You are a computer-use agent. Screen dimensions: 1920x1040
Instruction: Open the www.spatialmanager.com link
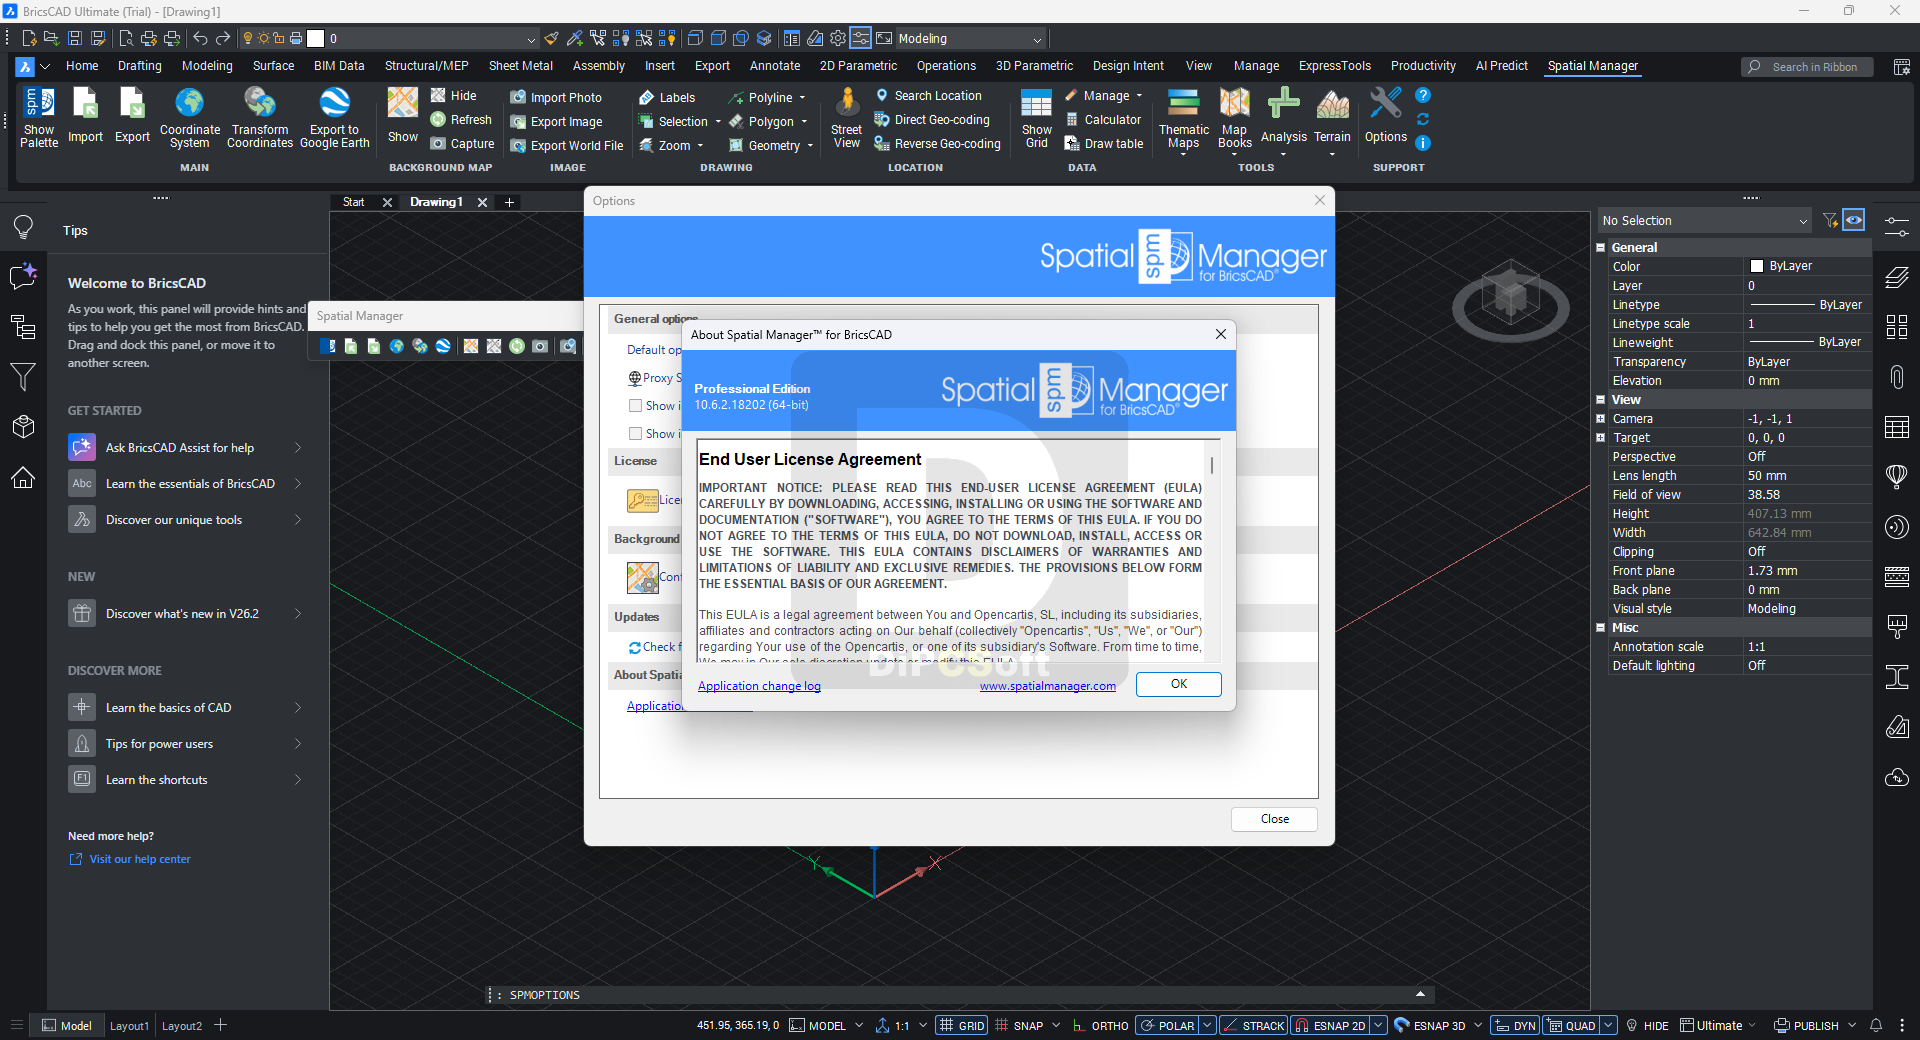(x=1048, y=686)
